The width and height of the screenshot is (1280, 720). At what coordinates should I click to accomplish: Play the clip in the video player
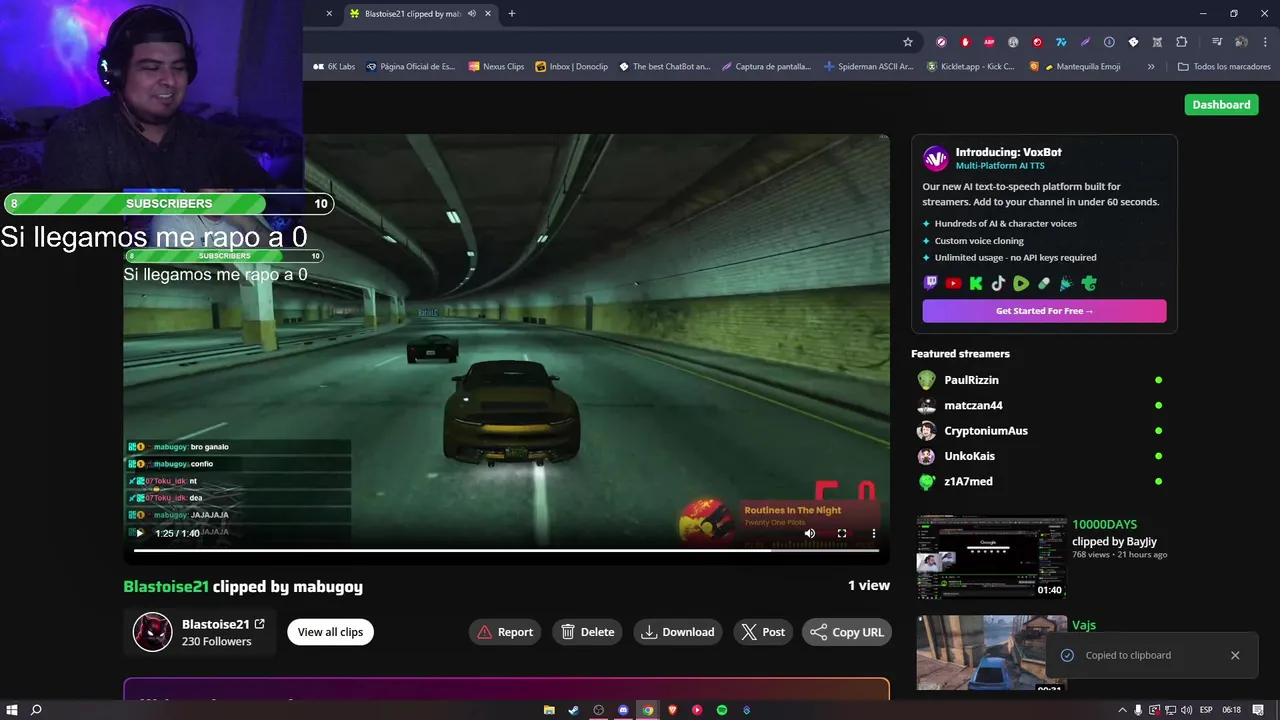[x=139, y=533]
